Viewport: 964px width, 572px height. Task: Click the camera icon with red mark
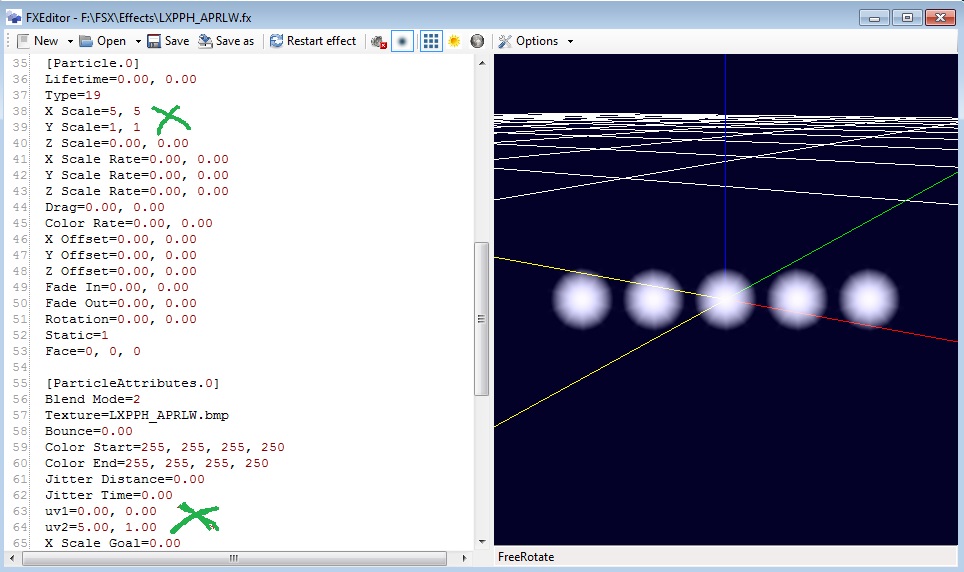point(379,41)
